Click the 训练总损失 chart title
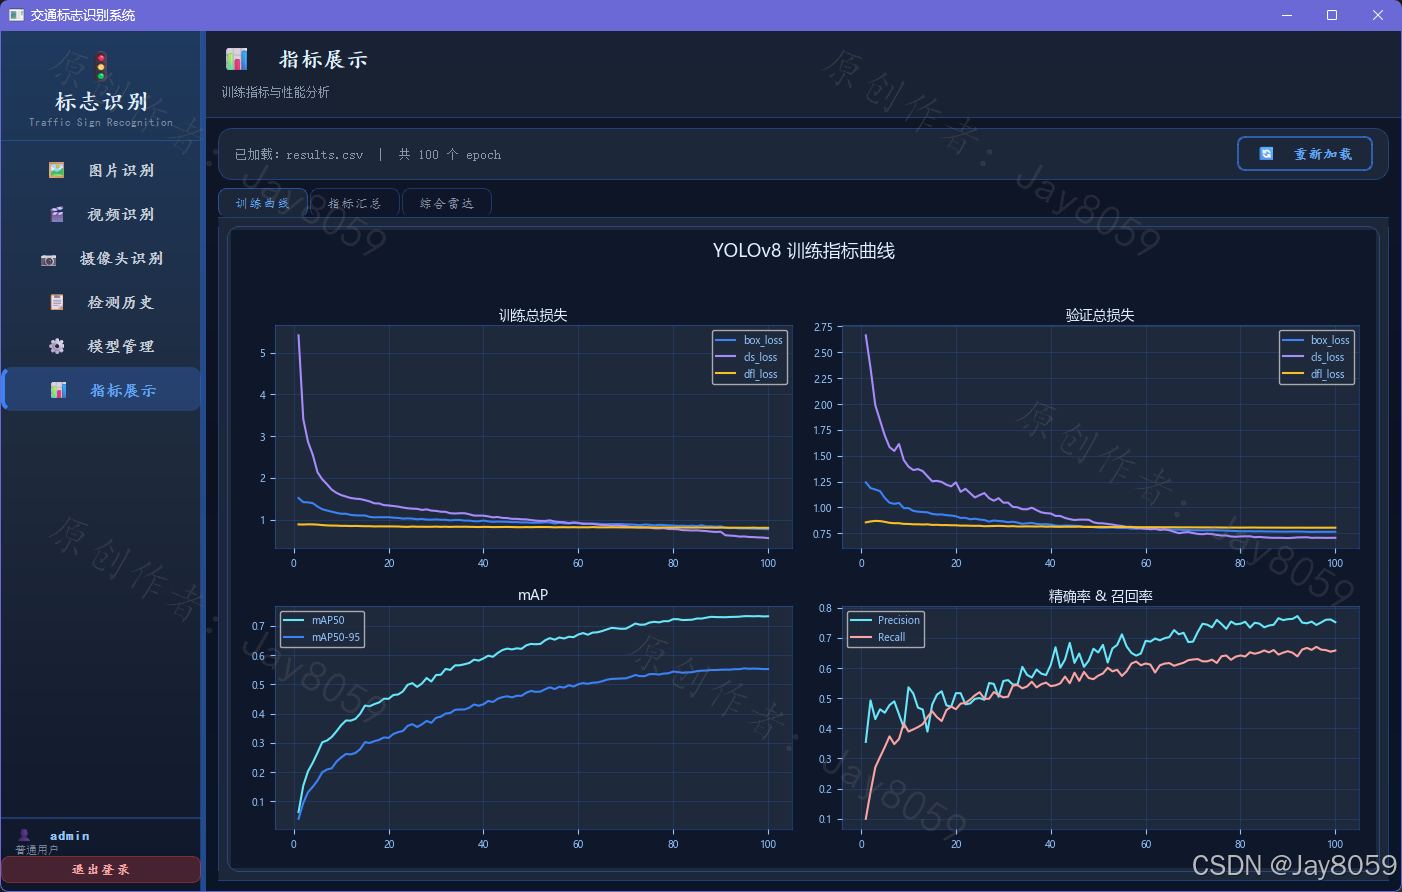 (x=533, y=315)
